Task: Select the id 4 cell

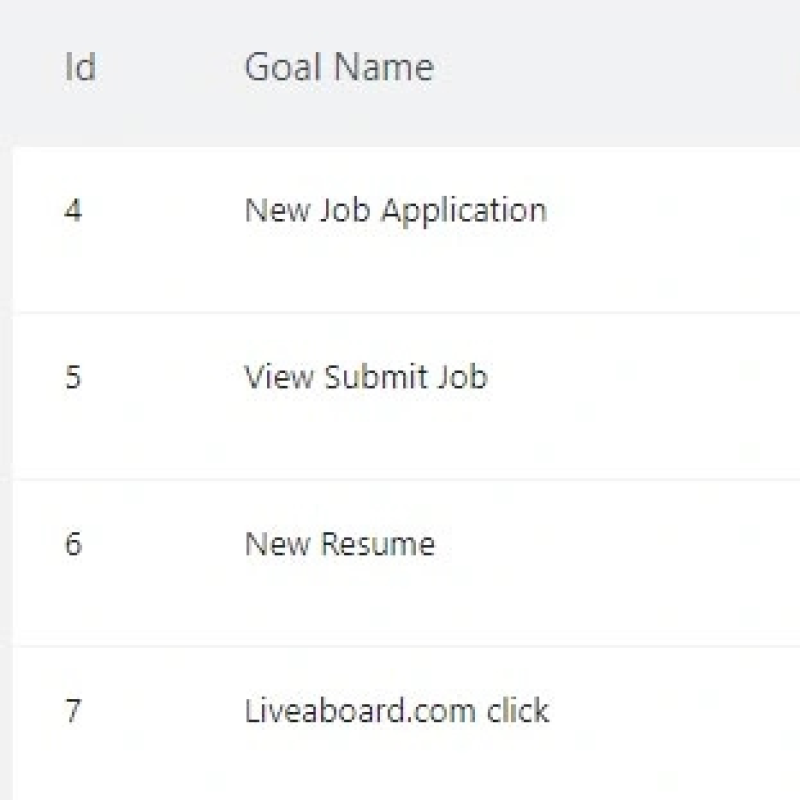Action: tap(73, 210)
